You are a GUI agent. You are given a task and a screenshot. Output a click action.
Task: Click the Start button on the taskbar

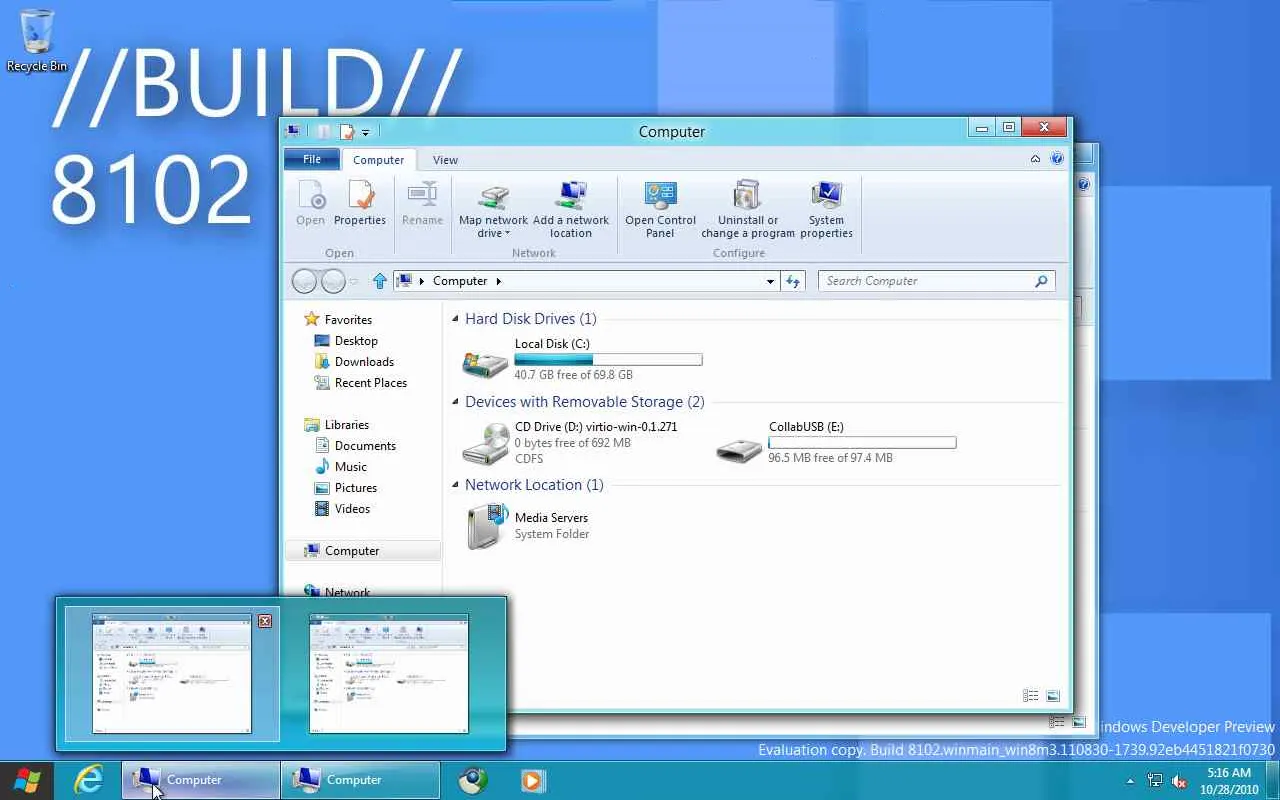click(27, 780)
